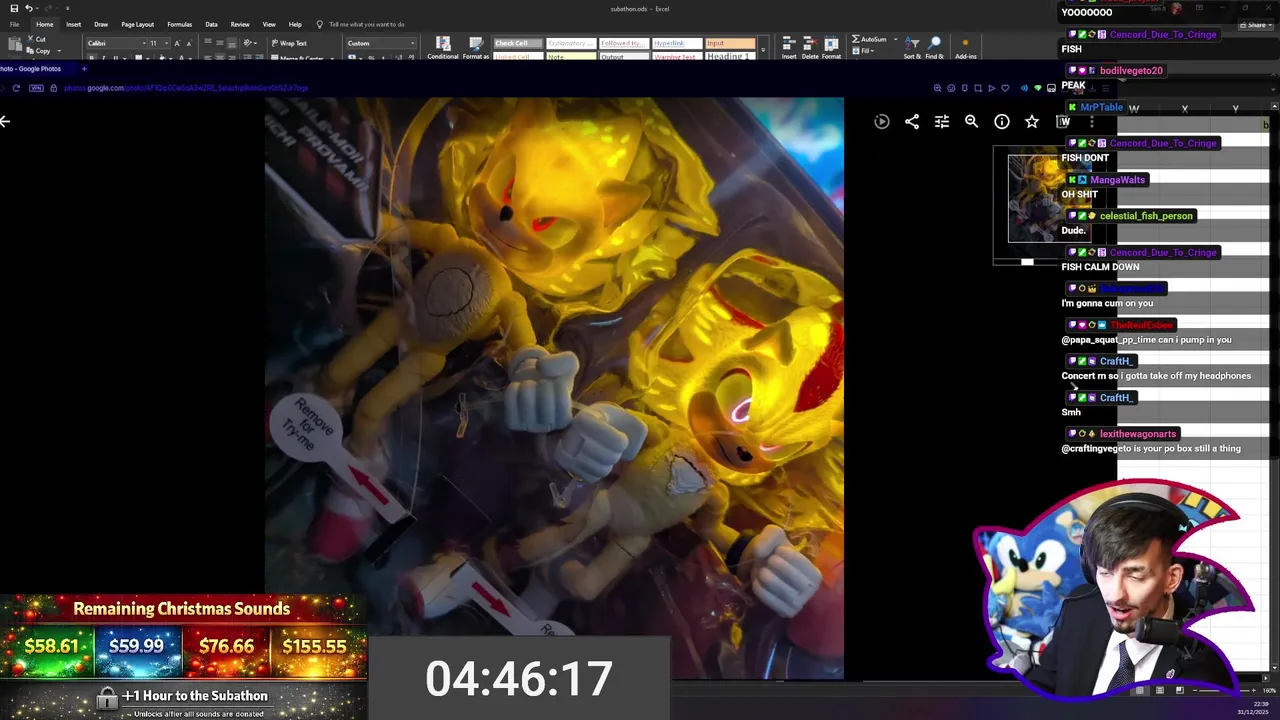Open Conditional Formatting menu
The height and width of the screenshot is (720, 1280).
443,48
